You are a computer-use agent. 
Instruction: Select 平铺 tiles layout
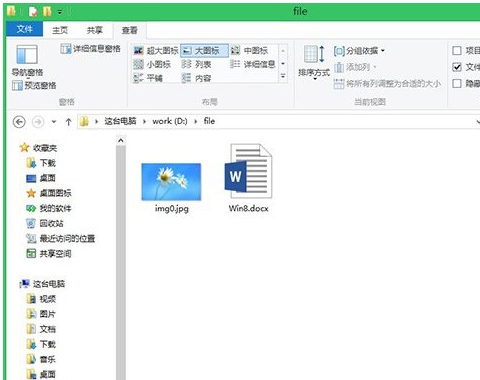[148, 78]
